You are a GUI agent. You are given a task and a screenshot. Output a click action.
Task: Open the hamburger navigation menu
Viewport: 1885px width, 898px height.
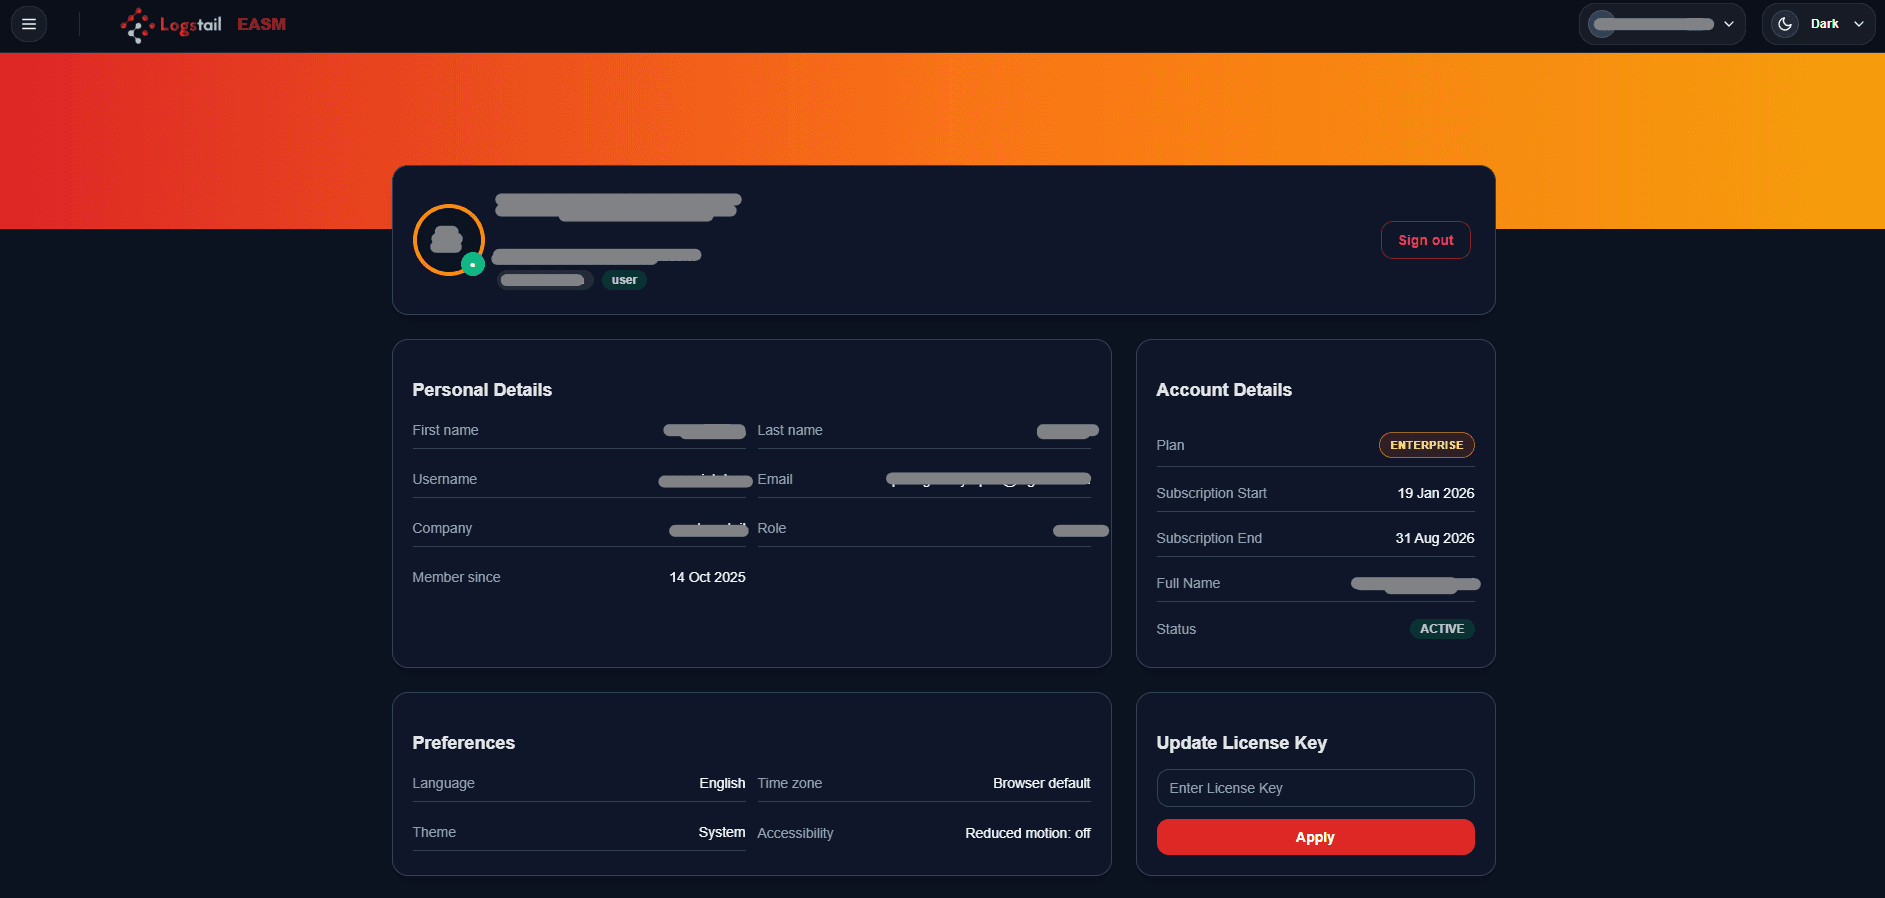coord(29,24)
